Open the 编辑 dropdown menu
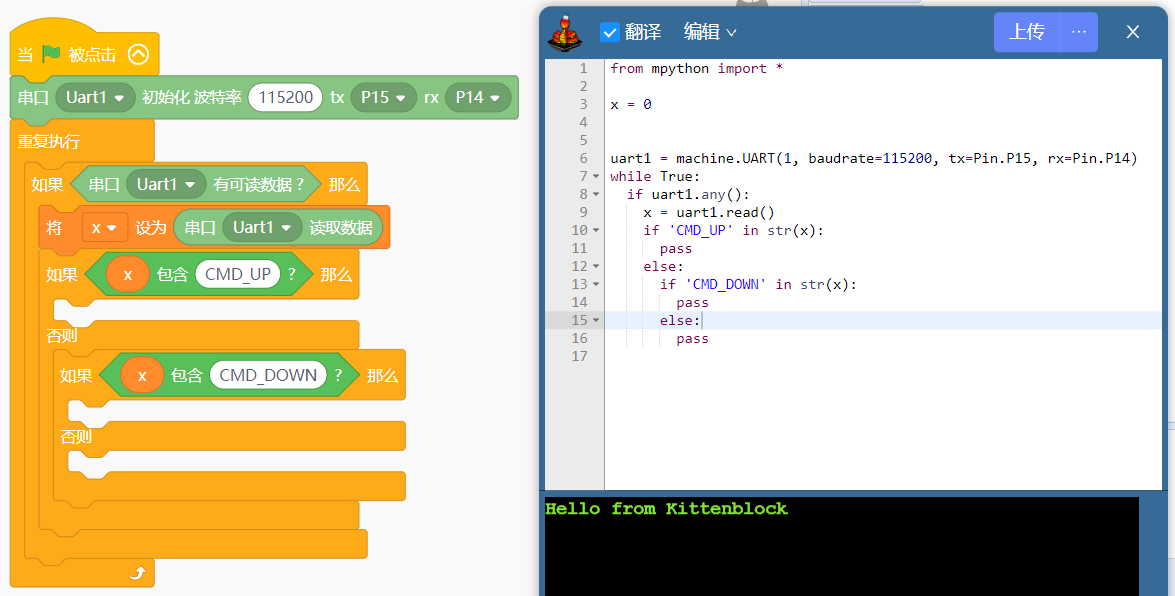 (710, 32)
